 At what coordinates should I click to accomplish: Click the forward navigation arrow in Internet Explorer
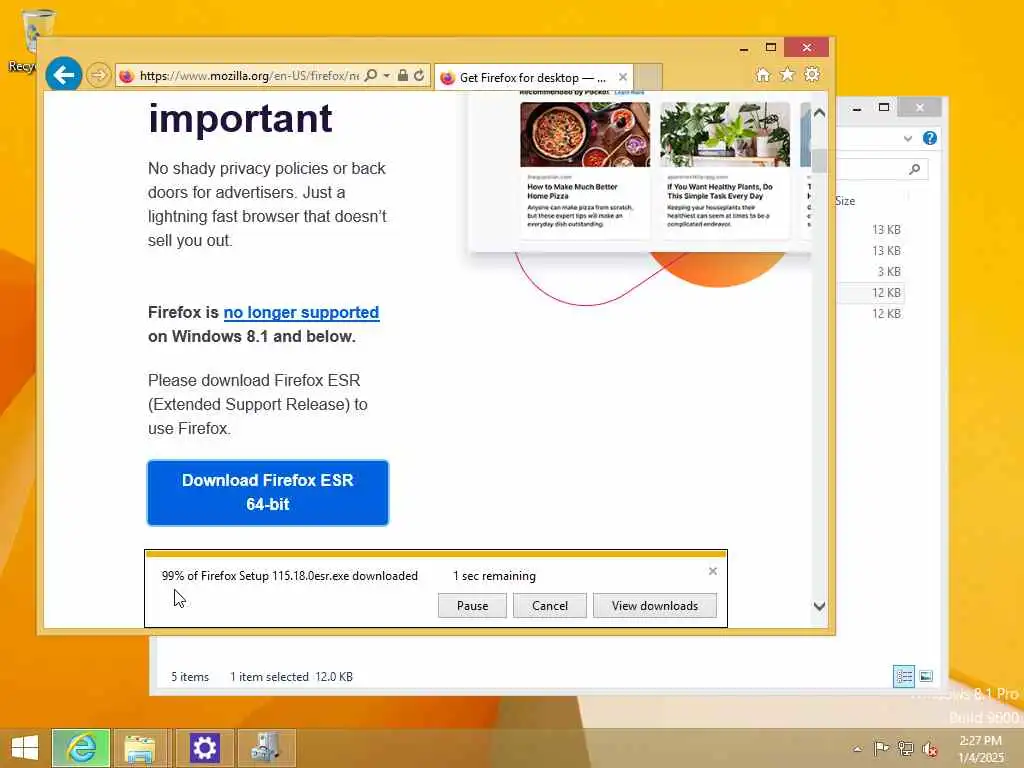pyautogui.click(x=99, y=75)
